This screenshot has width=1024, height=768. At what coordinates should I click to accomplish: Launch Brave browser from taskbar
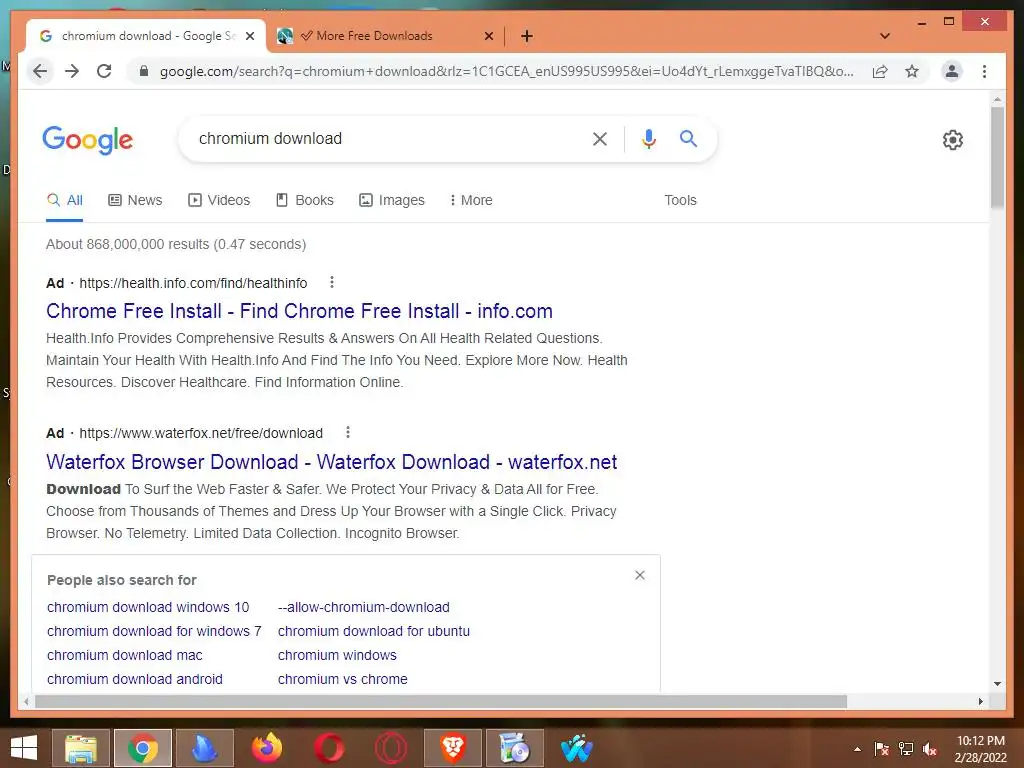pos(453,748)
